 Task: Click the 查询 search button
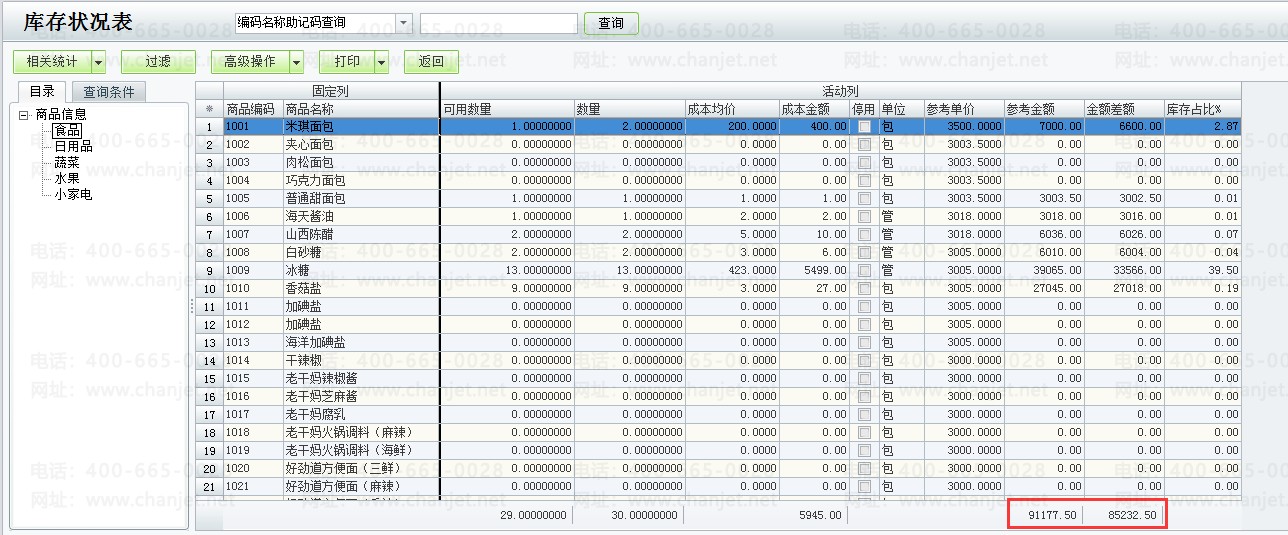610,23
